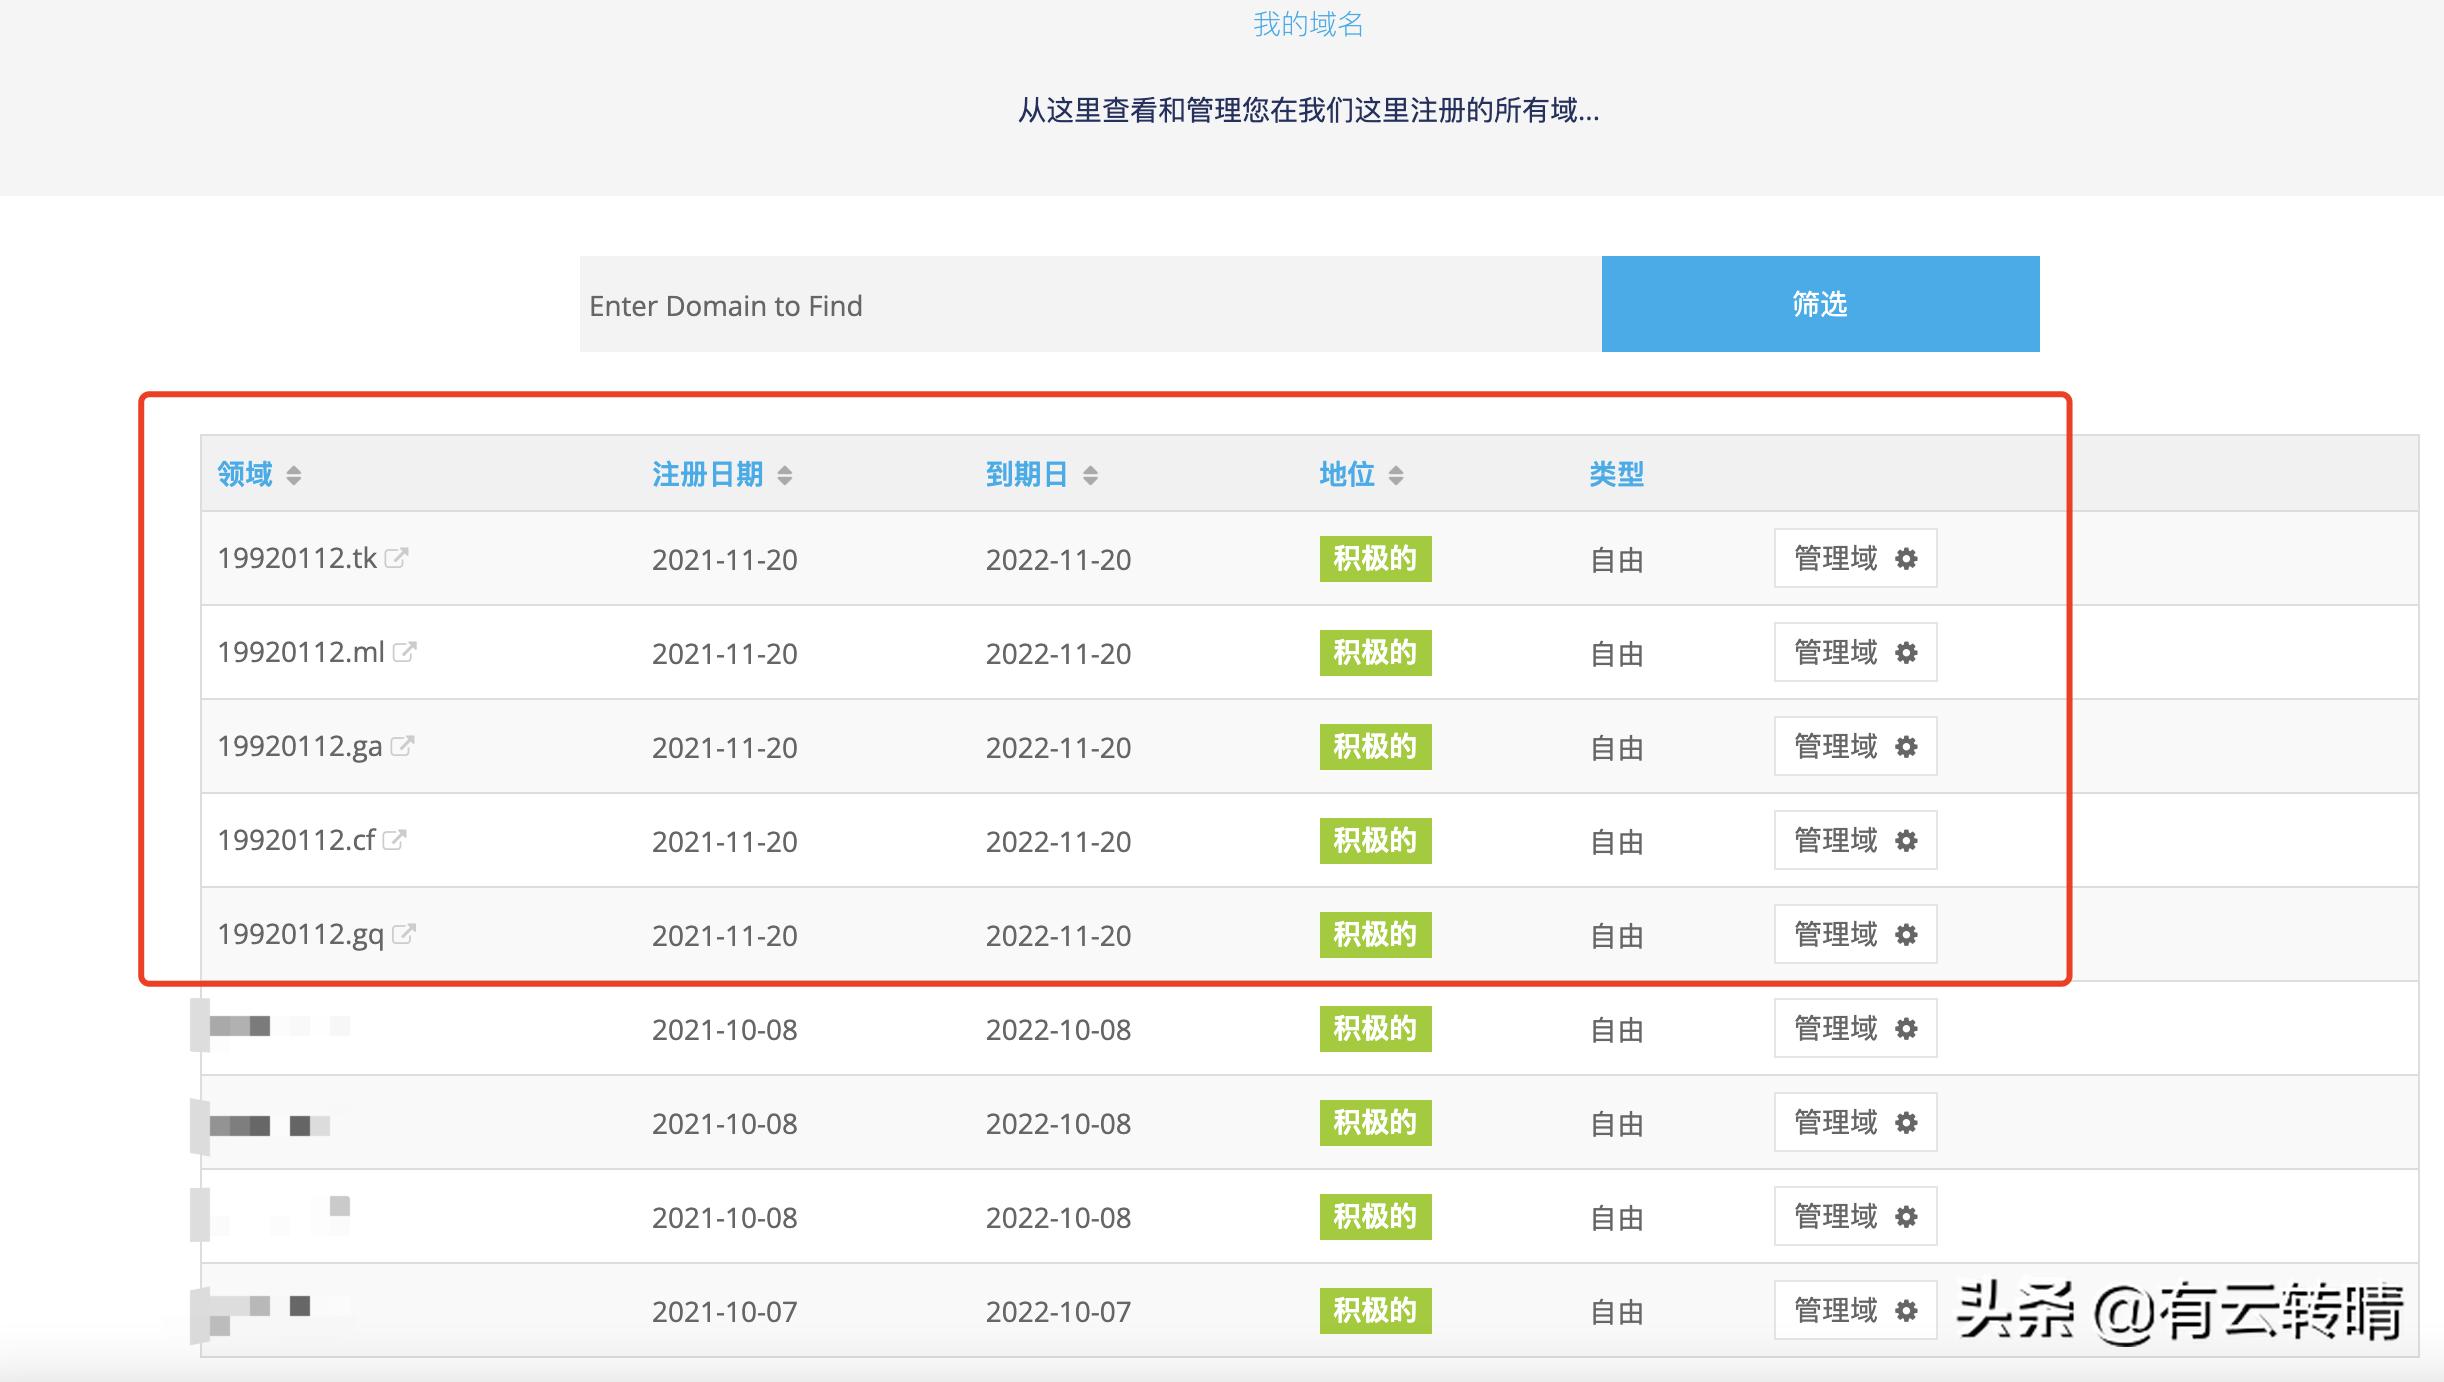Click the green 积极的 status badge for 19920112.tk

[1375, 560]
